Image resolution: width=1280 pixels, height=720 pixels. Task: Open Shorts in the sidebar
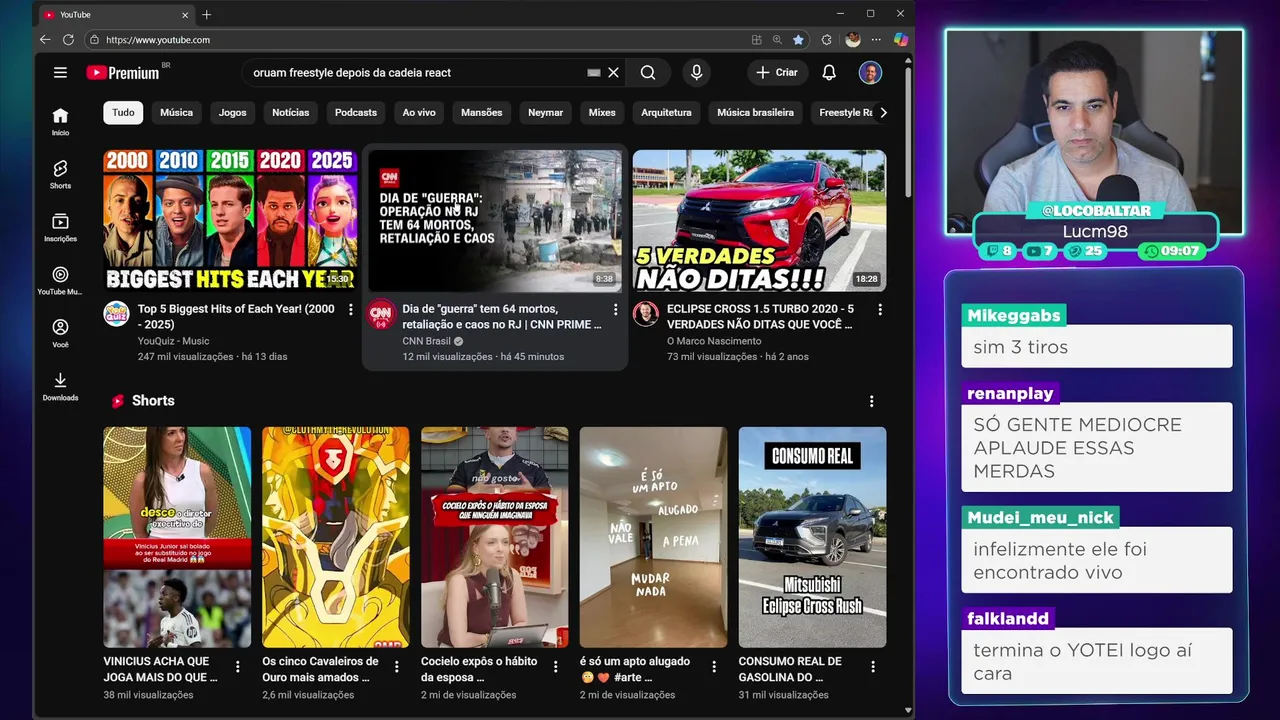coord(60,174)
